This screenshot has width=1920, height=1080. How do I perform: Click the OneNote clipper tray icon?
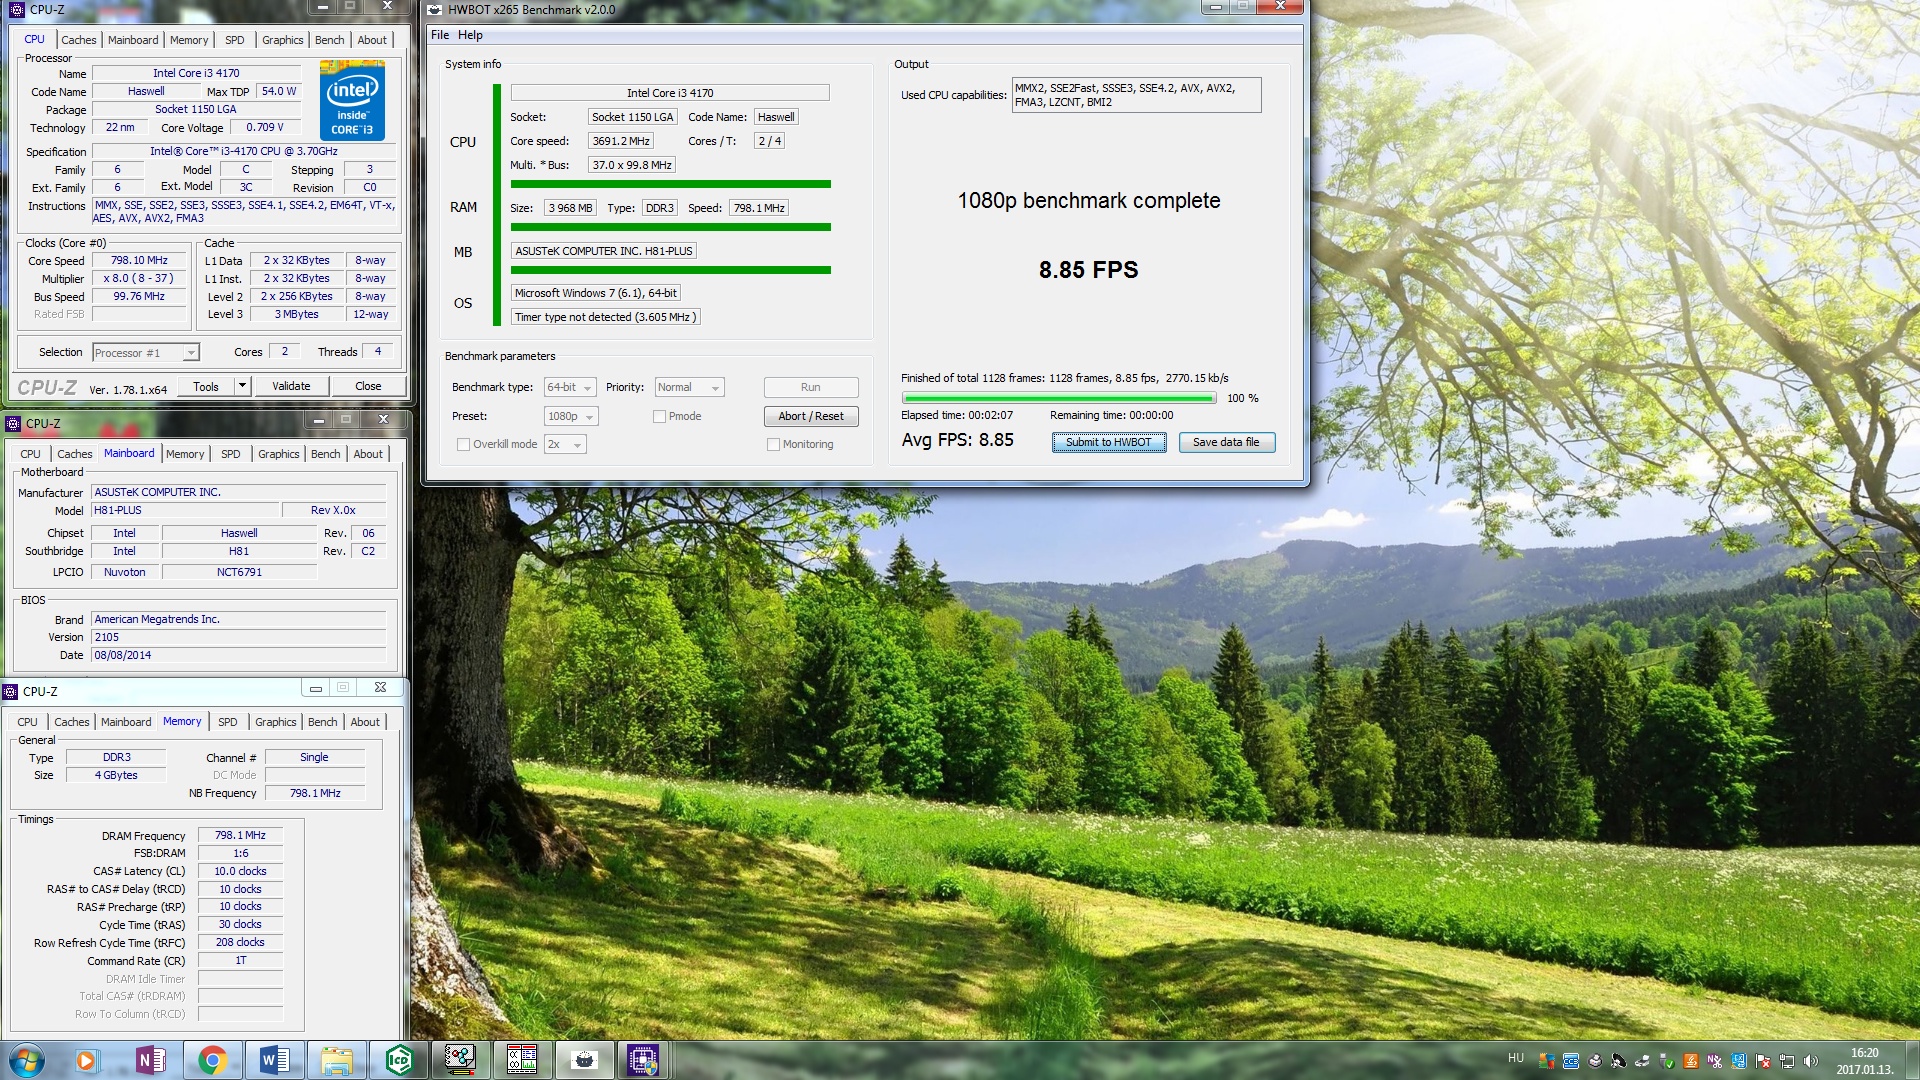(x=1715, y=1061)
